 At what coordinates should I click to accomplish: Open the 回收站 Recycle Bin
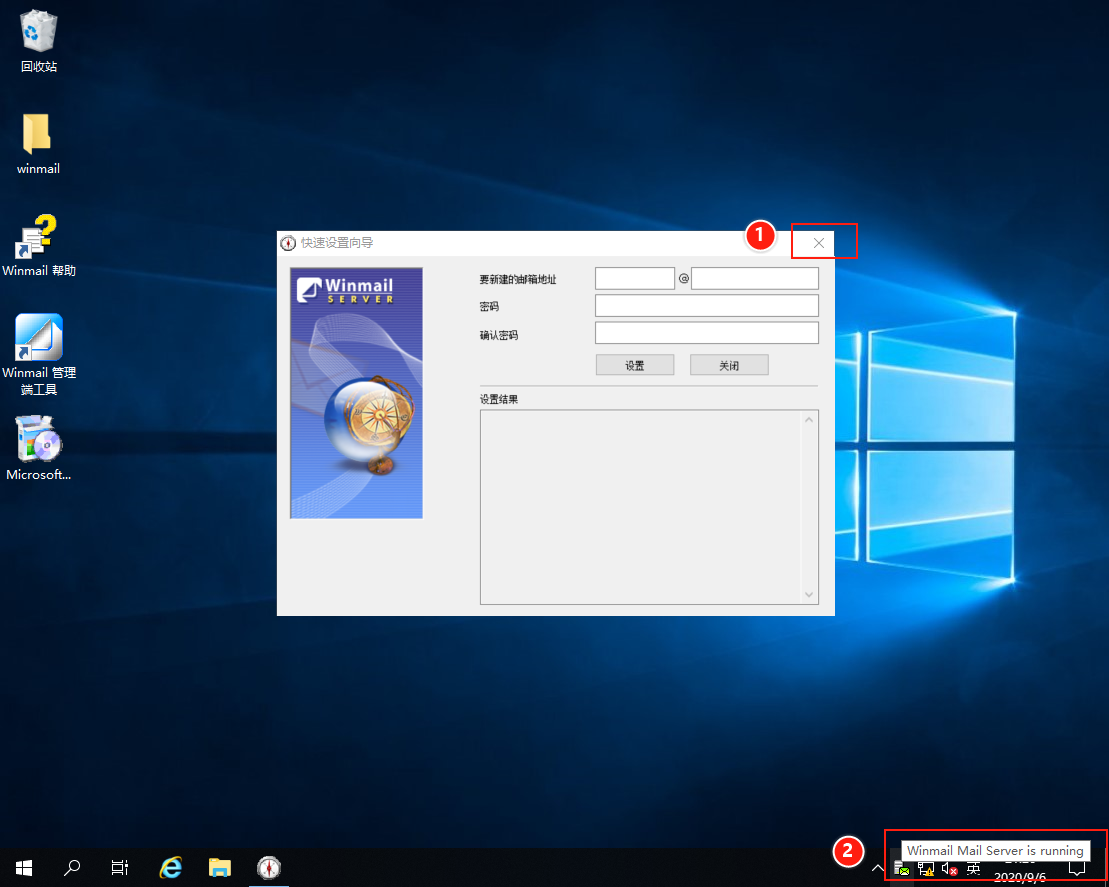38,35
